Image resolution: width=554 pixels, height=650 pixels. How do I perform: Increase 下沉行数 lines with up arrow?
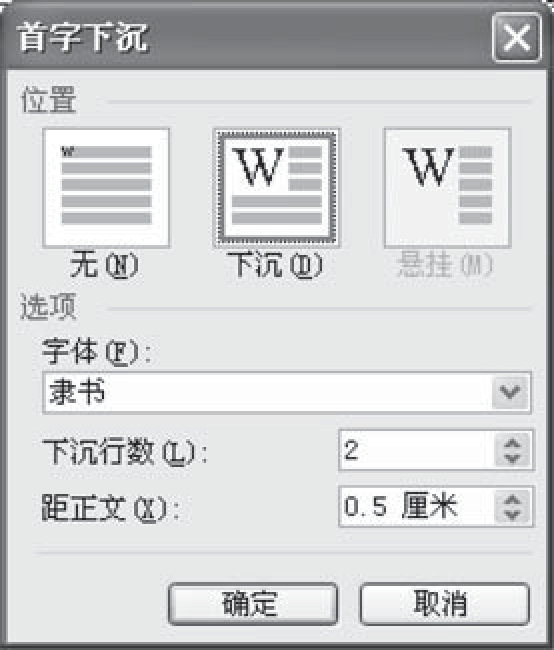pyautogui.click(x=513, y=443)
